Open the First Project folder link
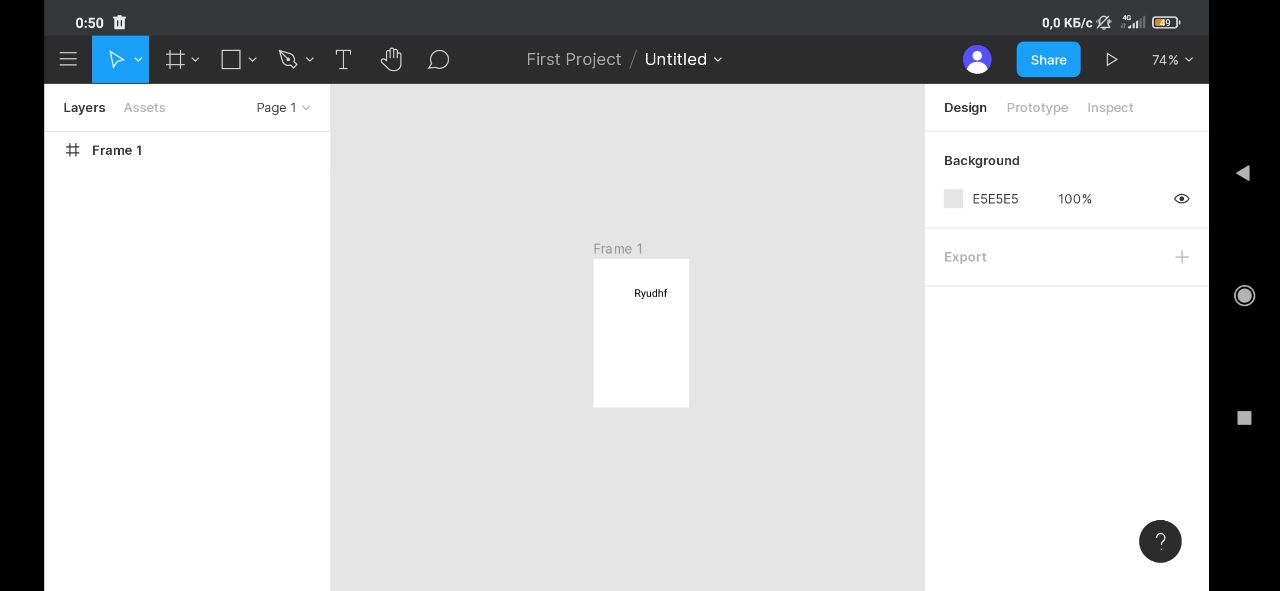The image size is (1280, 591). click(x=574, y=59)
